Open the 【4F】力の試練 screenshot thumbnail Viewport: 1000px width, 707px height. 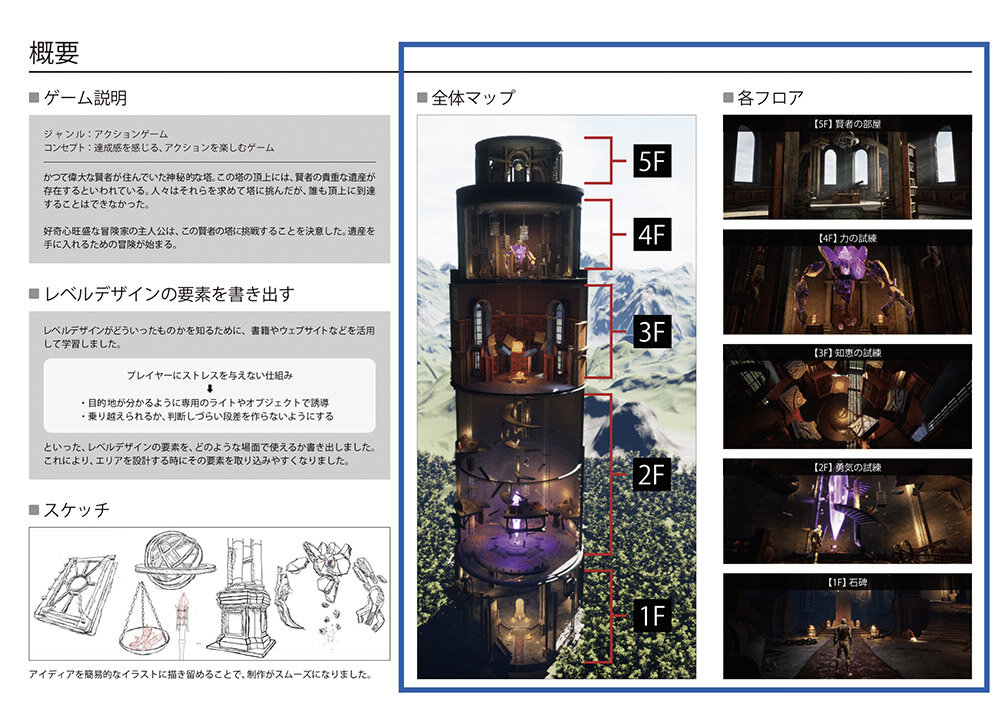click(x=846, y=282)
